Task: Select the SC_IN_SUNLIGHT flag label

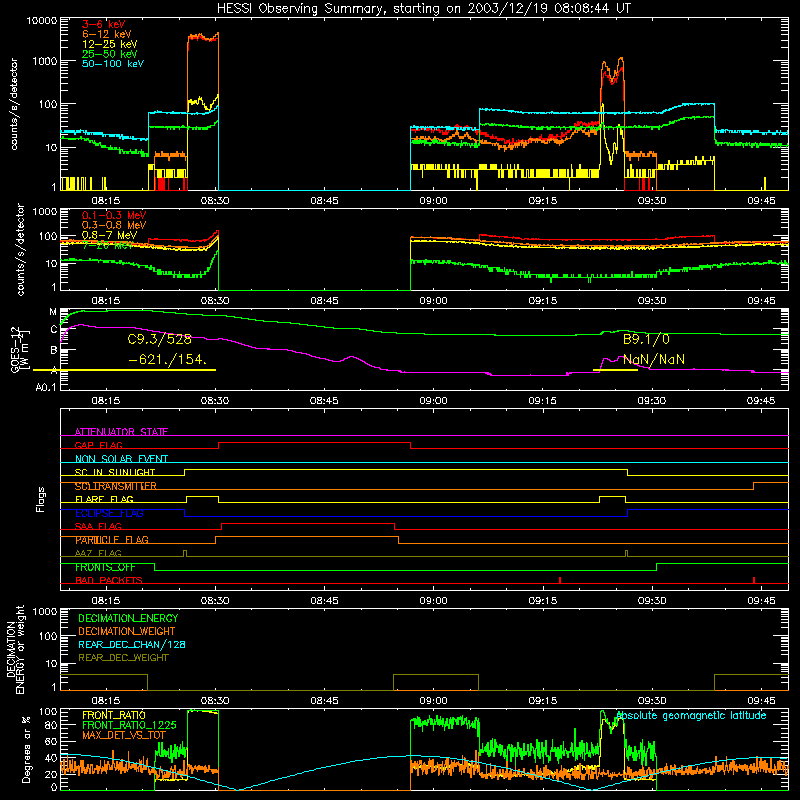Action: [x=115, y=472]
